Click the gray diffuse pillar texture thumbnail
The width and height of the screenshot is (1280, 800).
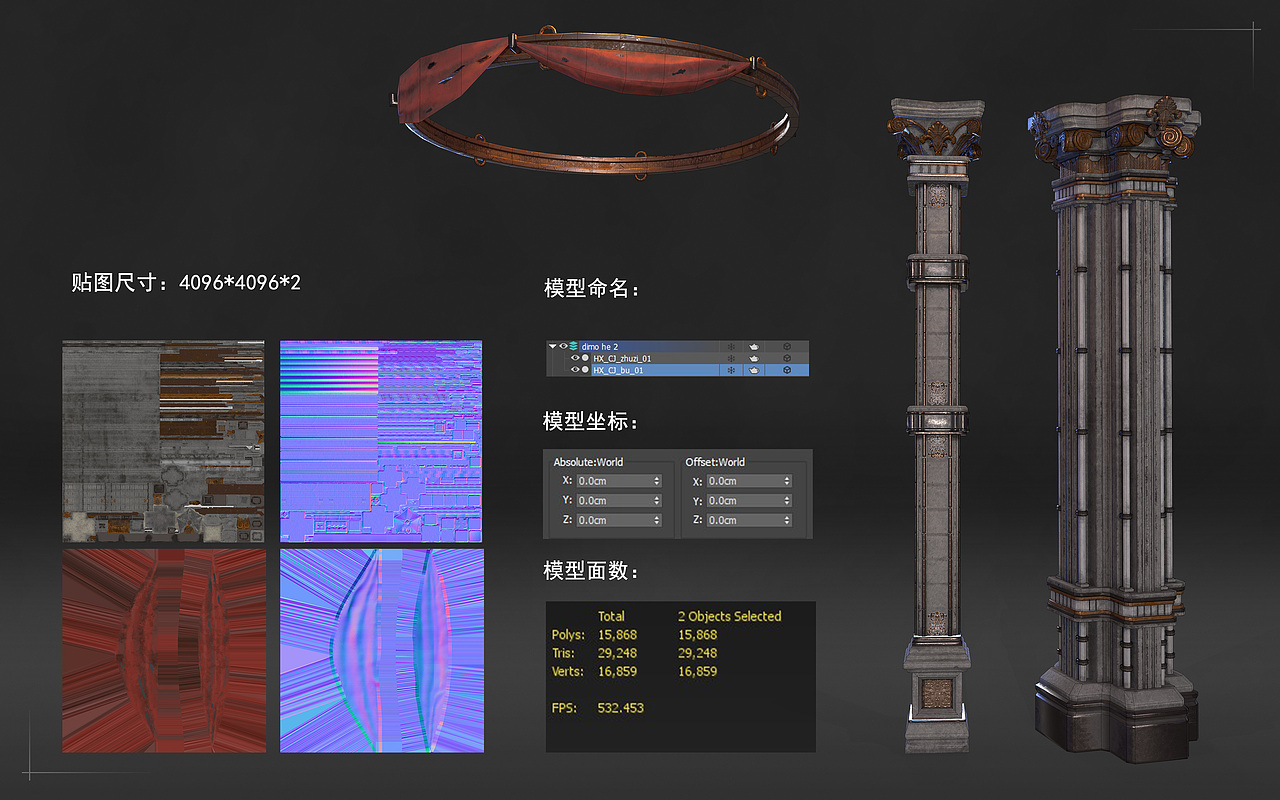(163, 442)
